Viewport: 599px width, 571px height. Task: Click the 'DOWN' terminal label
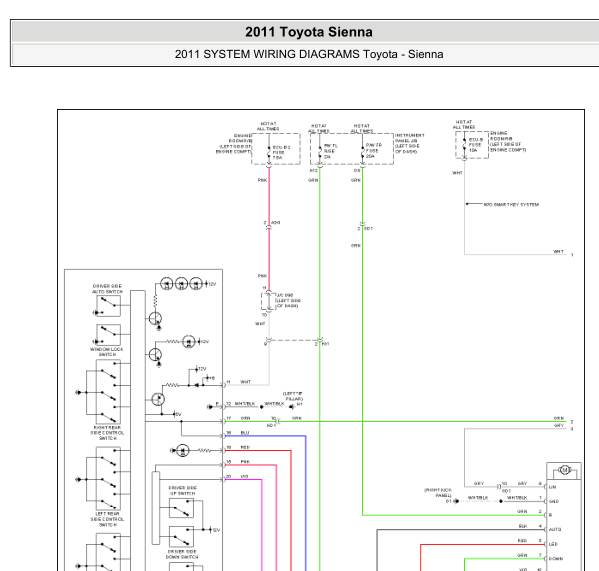tap(556, 558)
